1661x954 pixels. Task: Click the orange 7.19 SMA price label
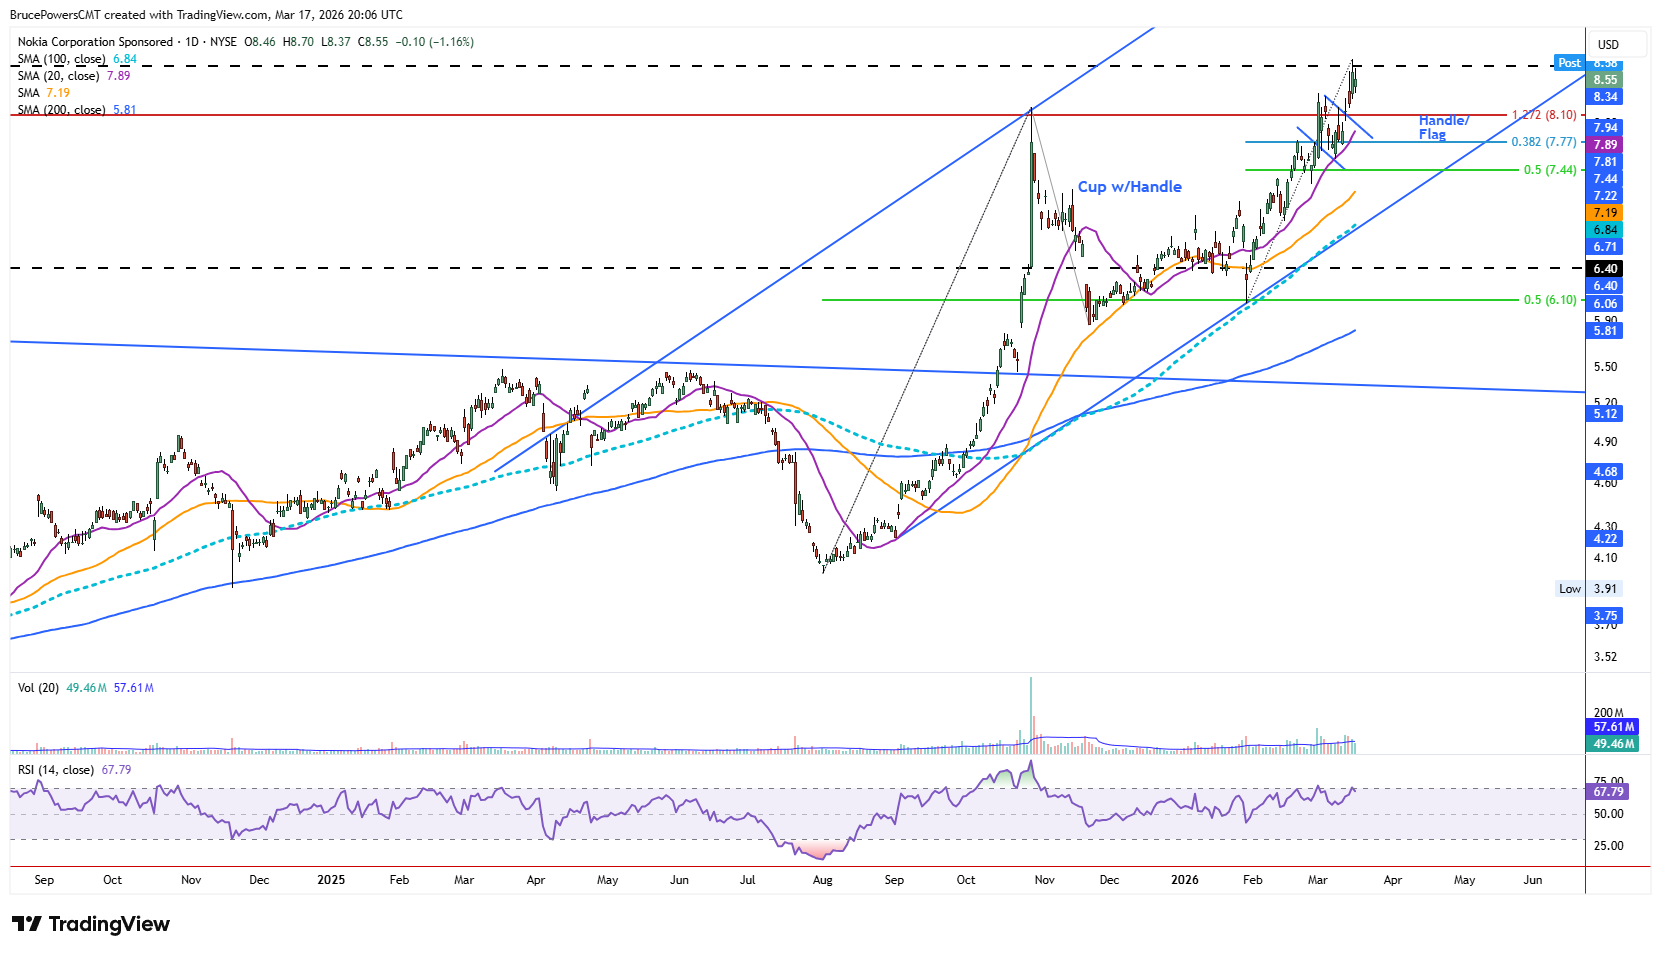coord(1605,213)
